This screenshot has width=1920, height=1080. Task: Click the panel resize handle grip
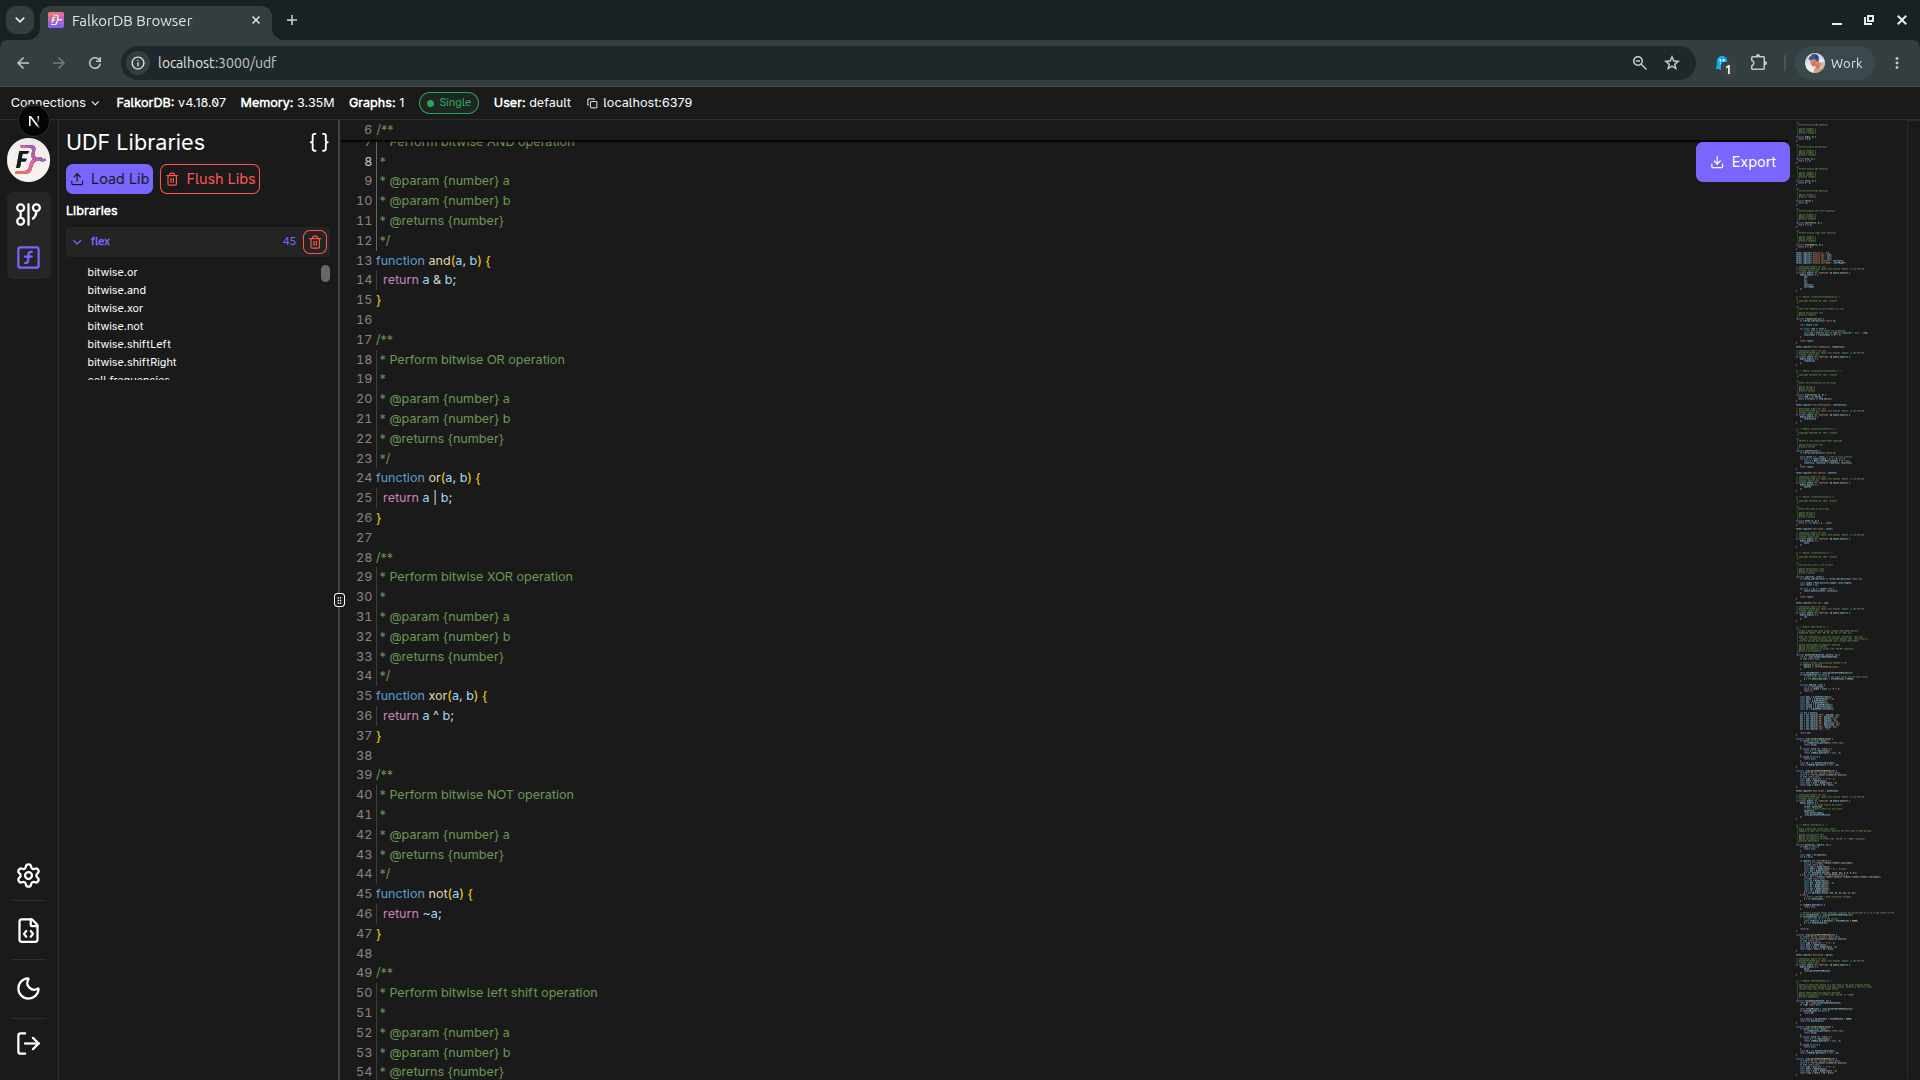pos(339,600)
